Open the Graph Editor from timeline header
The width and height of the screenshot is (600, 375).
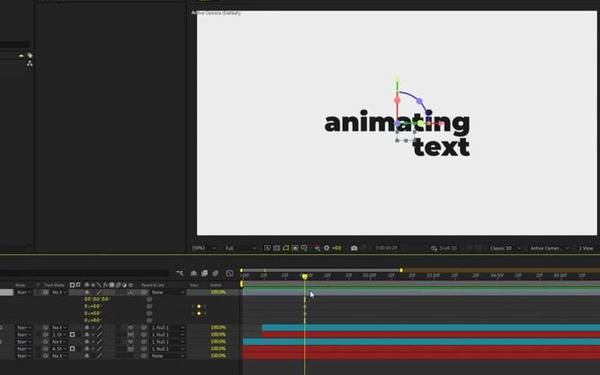pyautogui.click(x=230, y=273)
